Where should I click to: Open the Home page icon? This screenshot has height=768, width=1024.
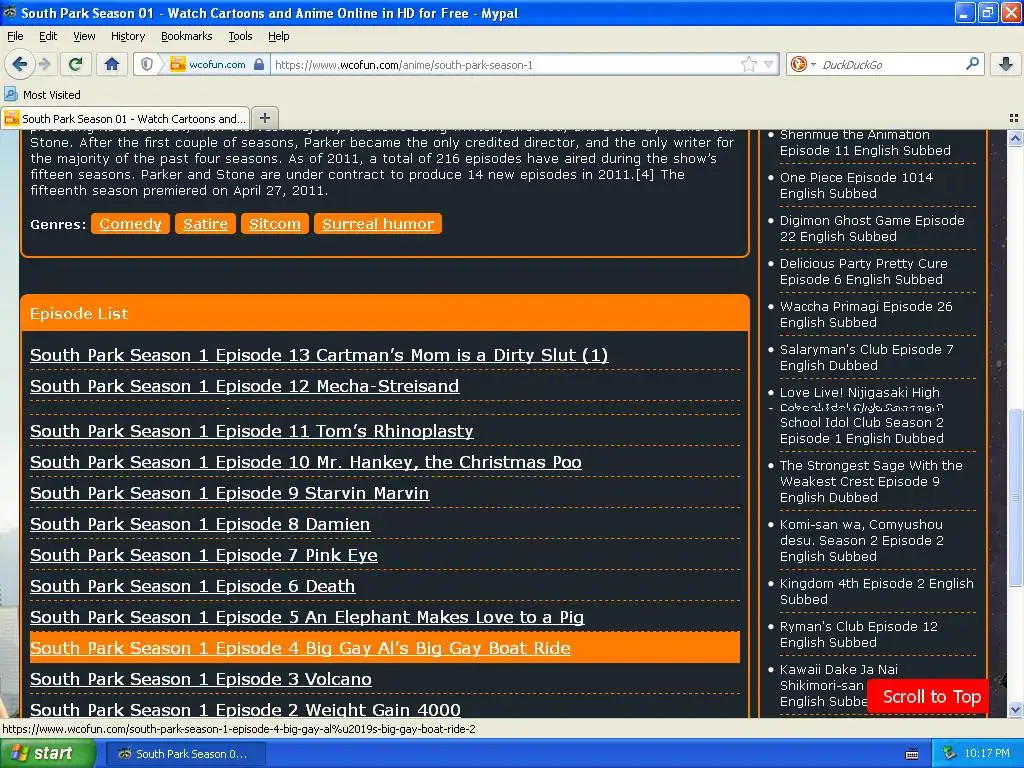coord(112,64)
